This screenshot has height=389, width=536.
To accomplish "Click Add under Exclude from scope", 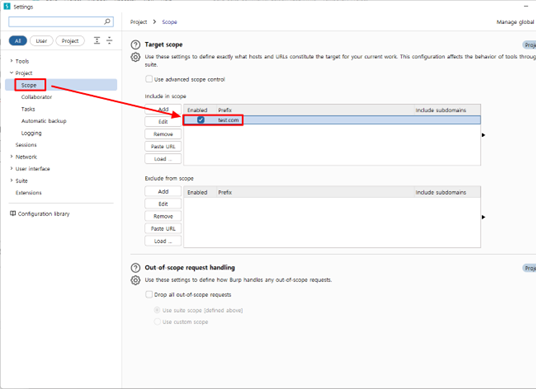I will 163,191.
